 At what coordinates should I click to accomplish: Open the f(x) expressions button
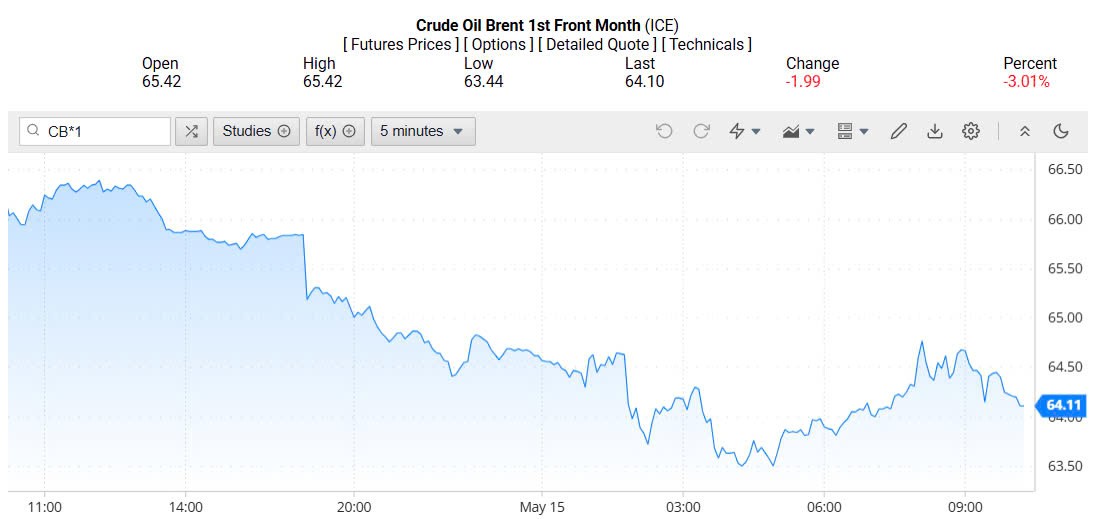(334, 131)
